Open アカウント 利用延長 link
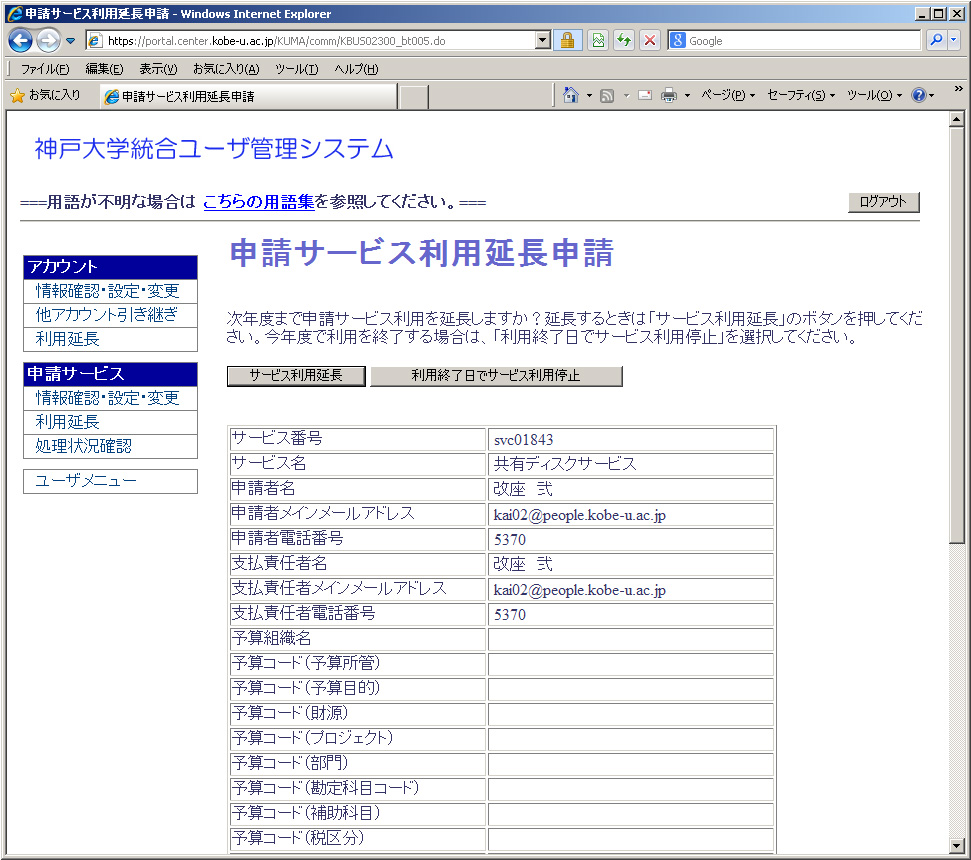 tap(67, 339)
